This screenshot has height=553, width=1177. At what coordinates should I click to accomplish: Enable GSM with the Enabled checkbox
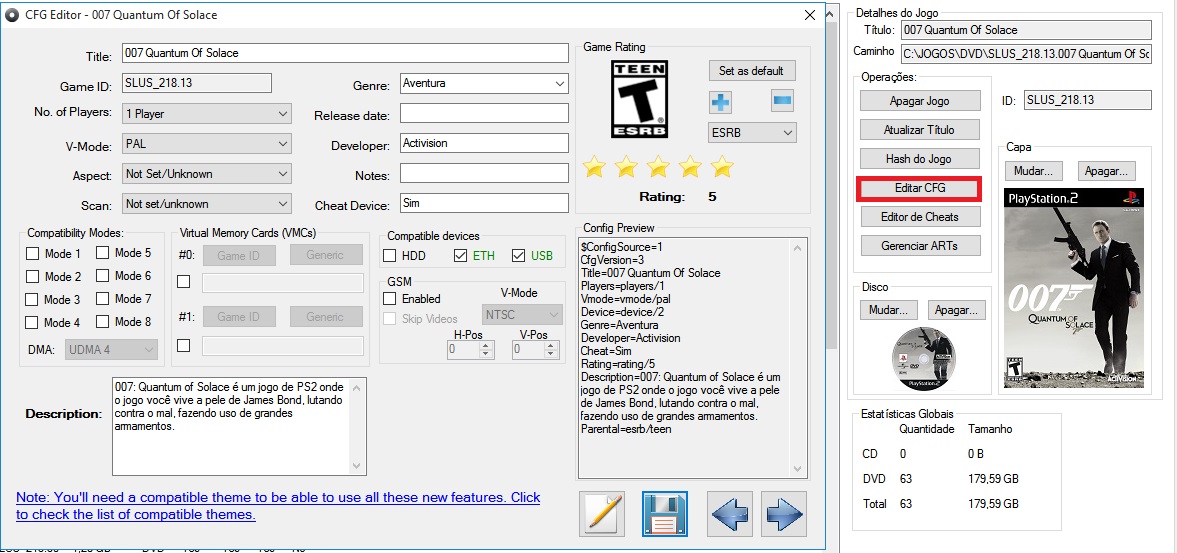coord(391,299)
